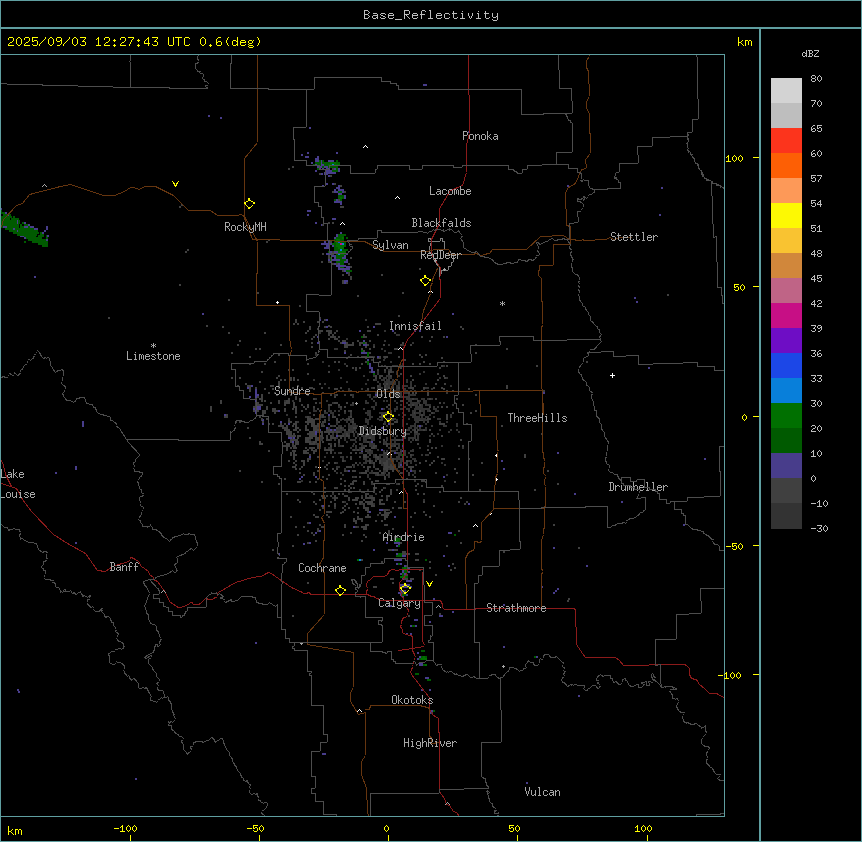Click the km unit label at top right
Image resolution: width=862 pixels, height=842 pixels.
(744, 42)
